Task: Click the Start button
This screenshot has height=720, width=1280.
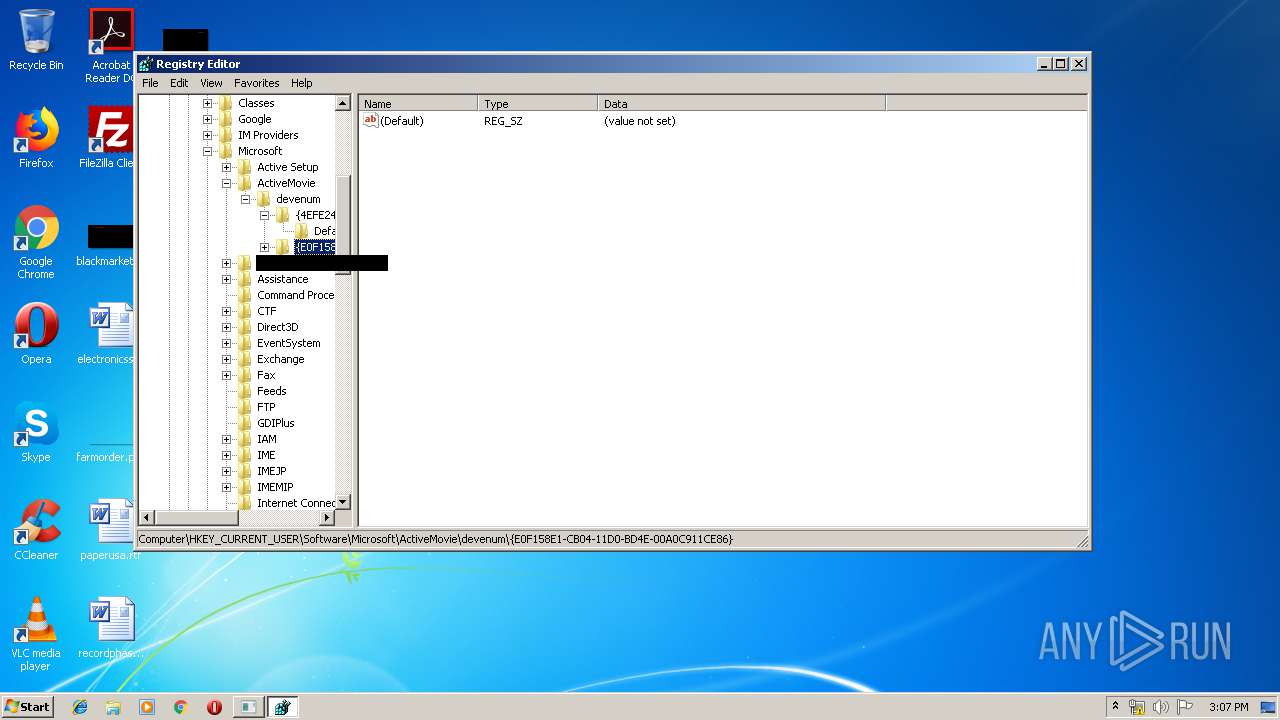Action: (28, 706)
